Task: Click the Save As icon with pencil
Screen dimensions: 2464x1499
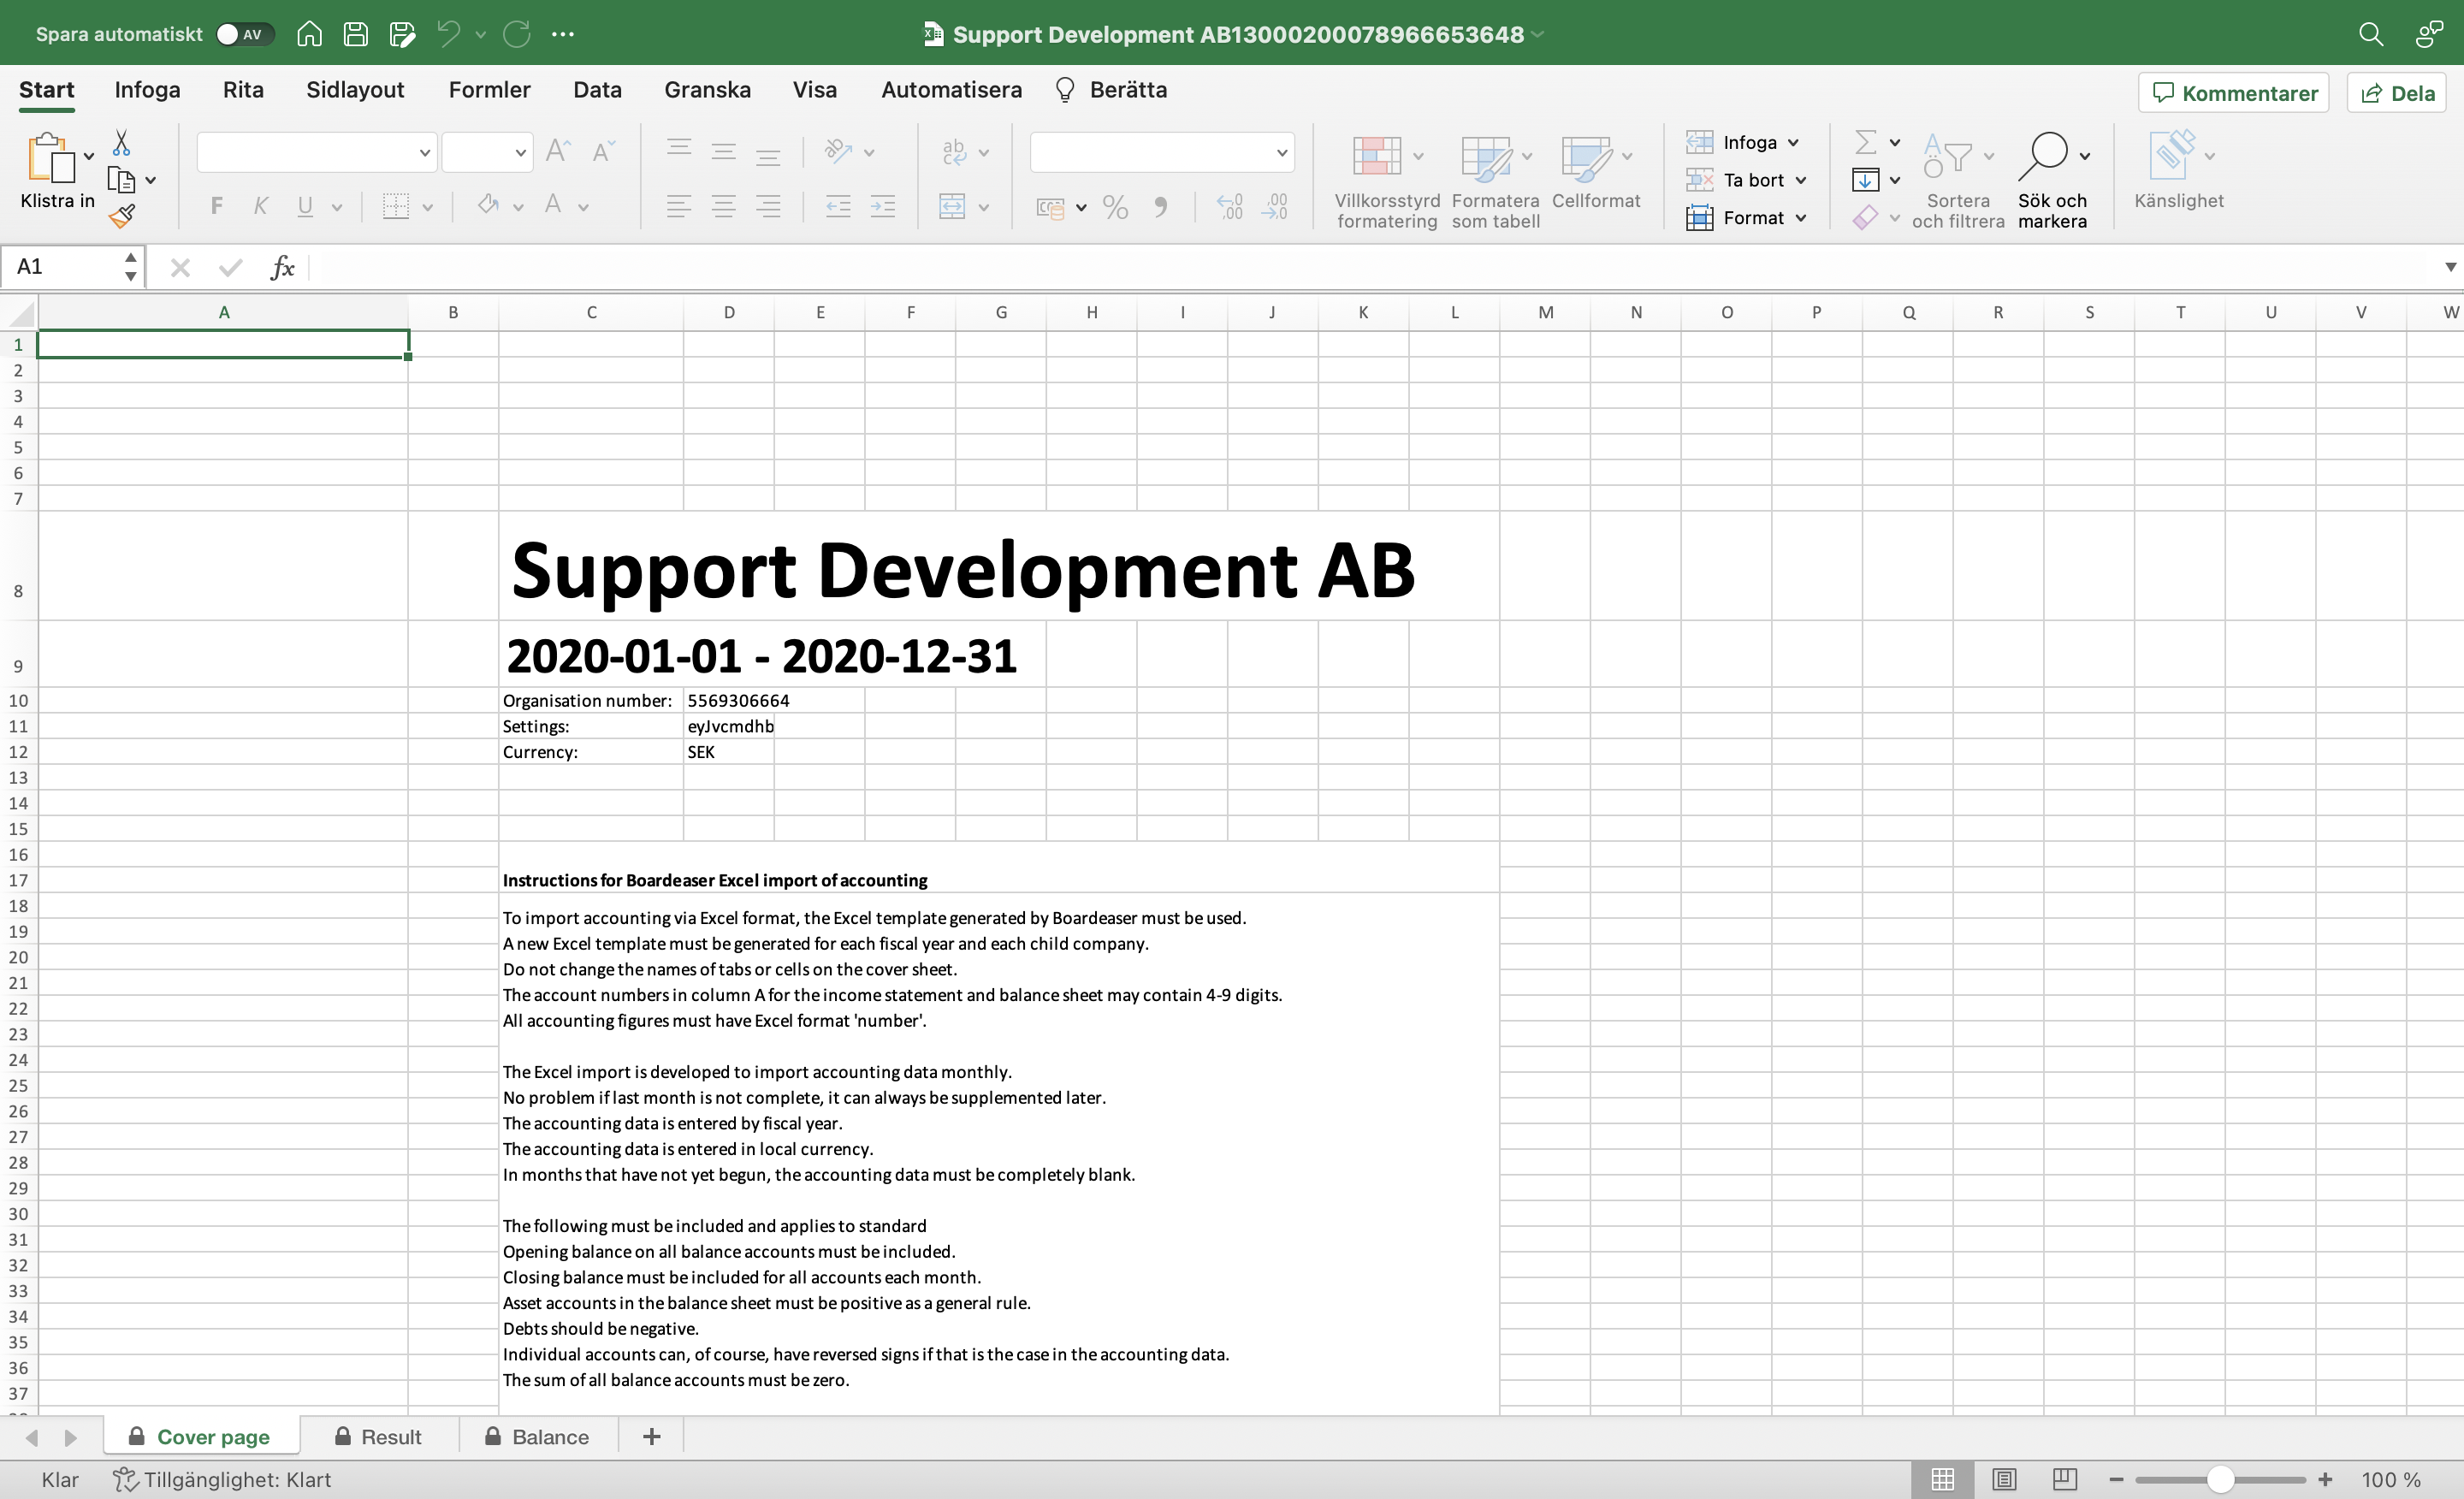Action: tap(402, 34)
